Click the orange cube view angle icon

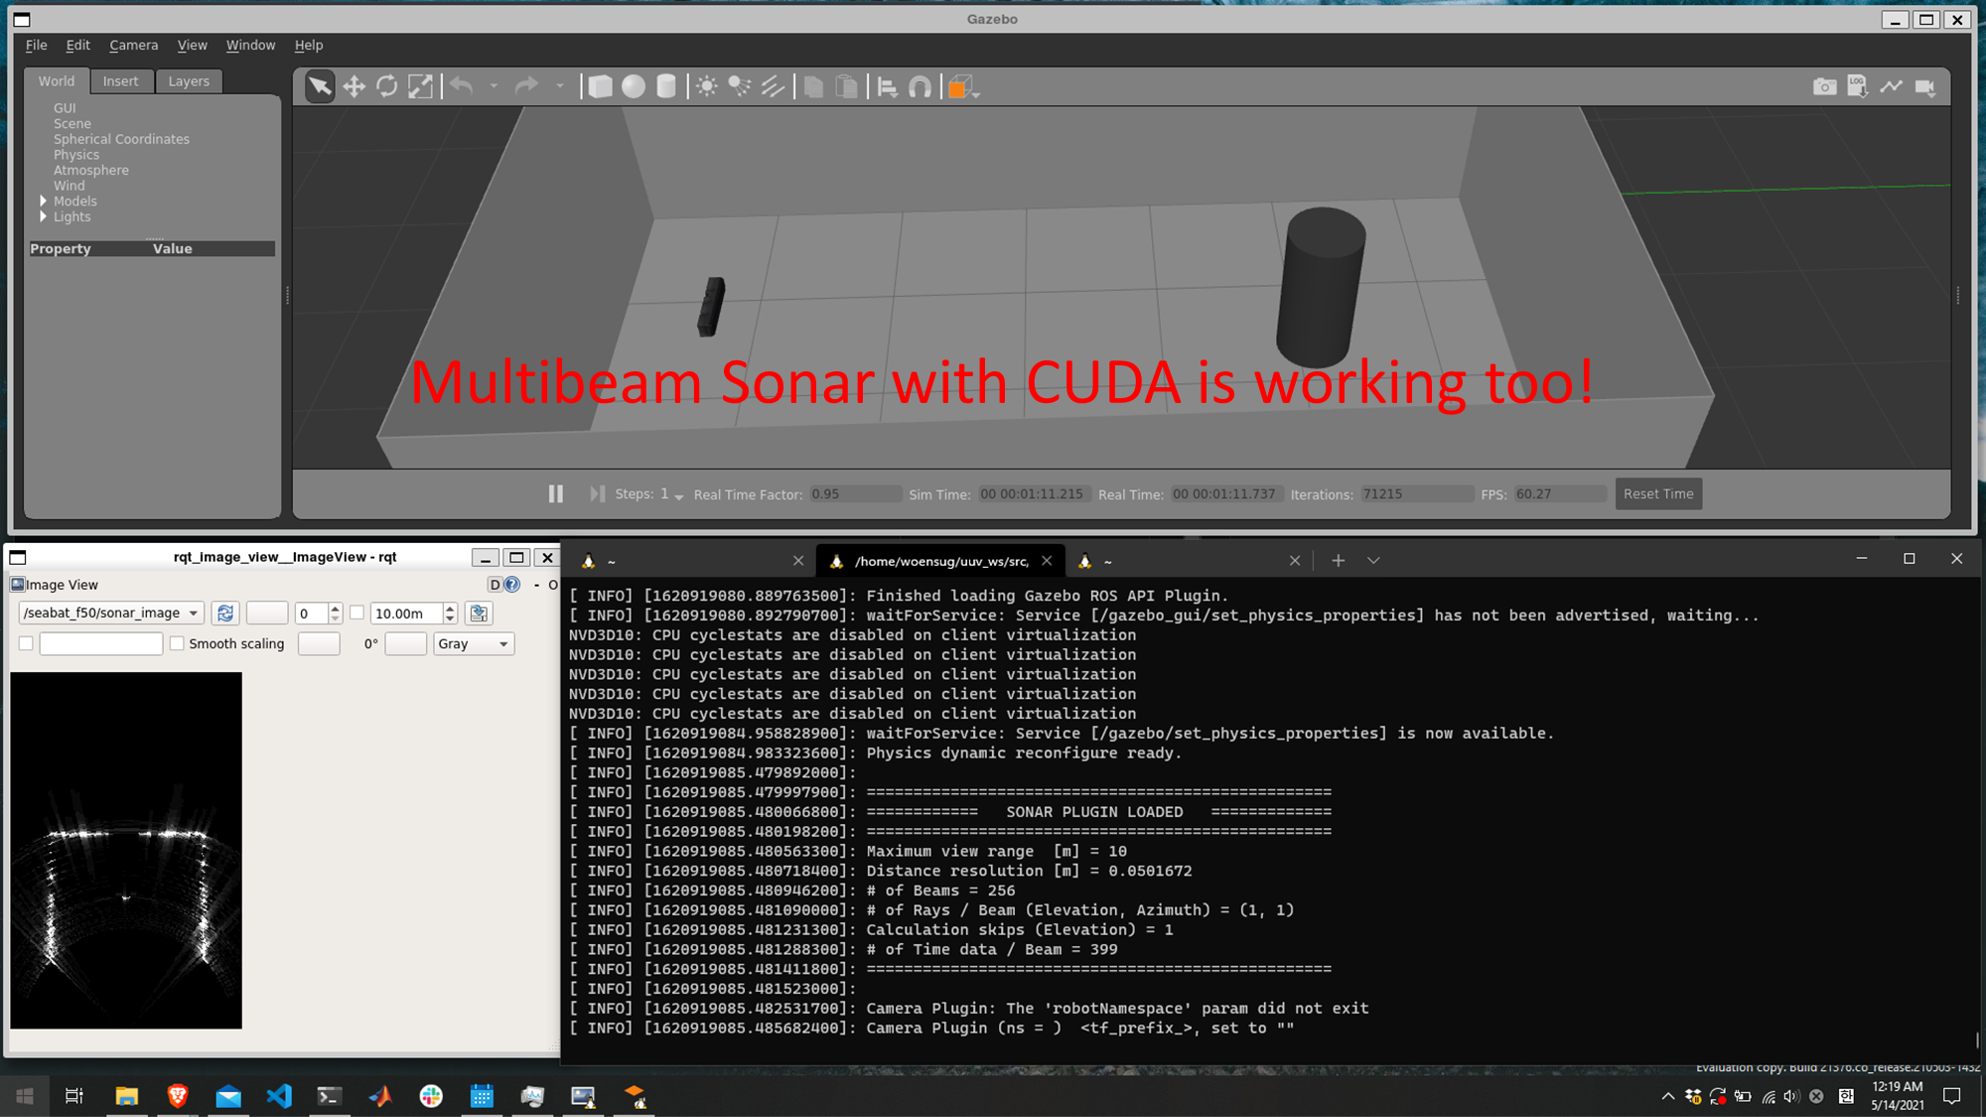[x=959, y=87]
